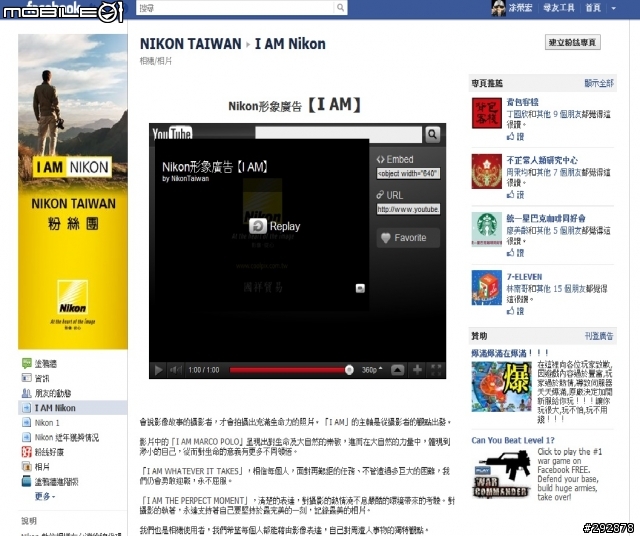640x536 pixels.
Task: Click the progress bar scrubber handle
Action: click(349, 370)
